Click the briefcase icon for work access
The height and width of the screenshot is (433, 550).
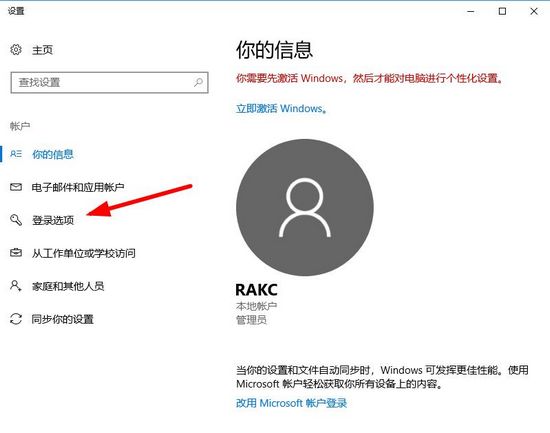[16, 253]
